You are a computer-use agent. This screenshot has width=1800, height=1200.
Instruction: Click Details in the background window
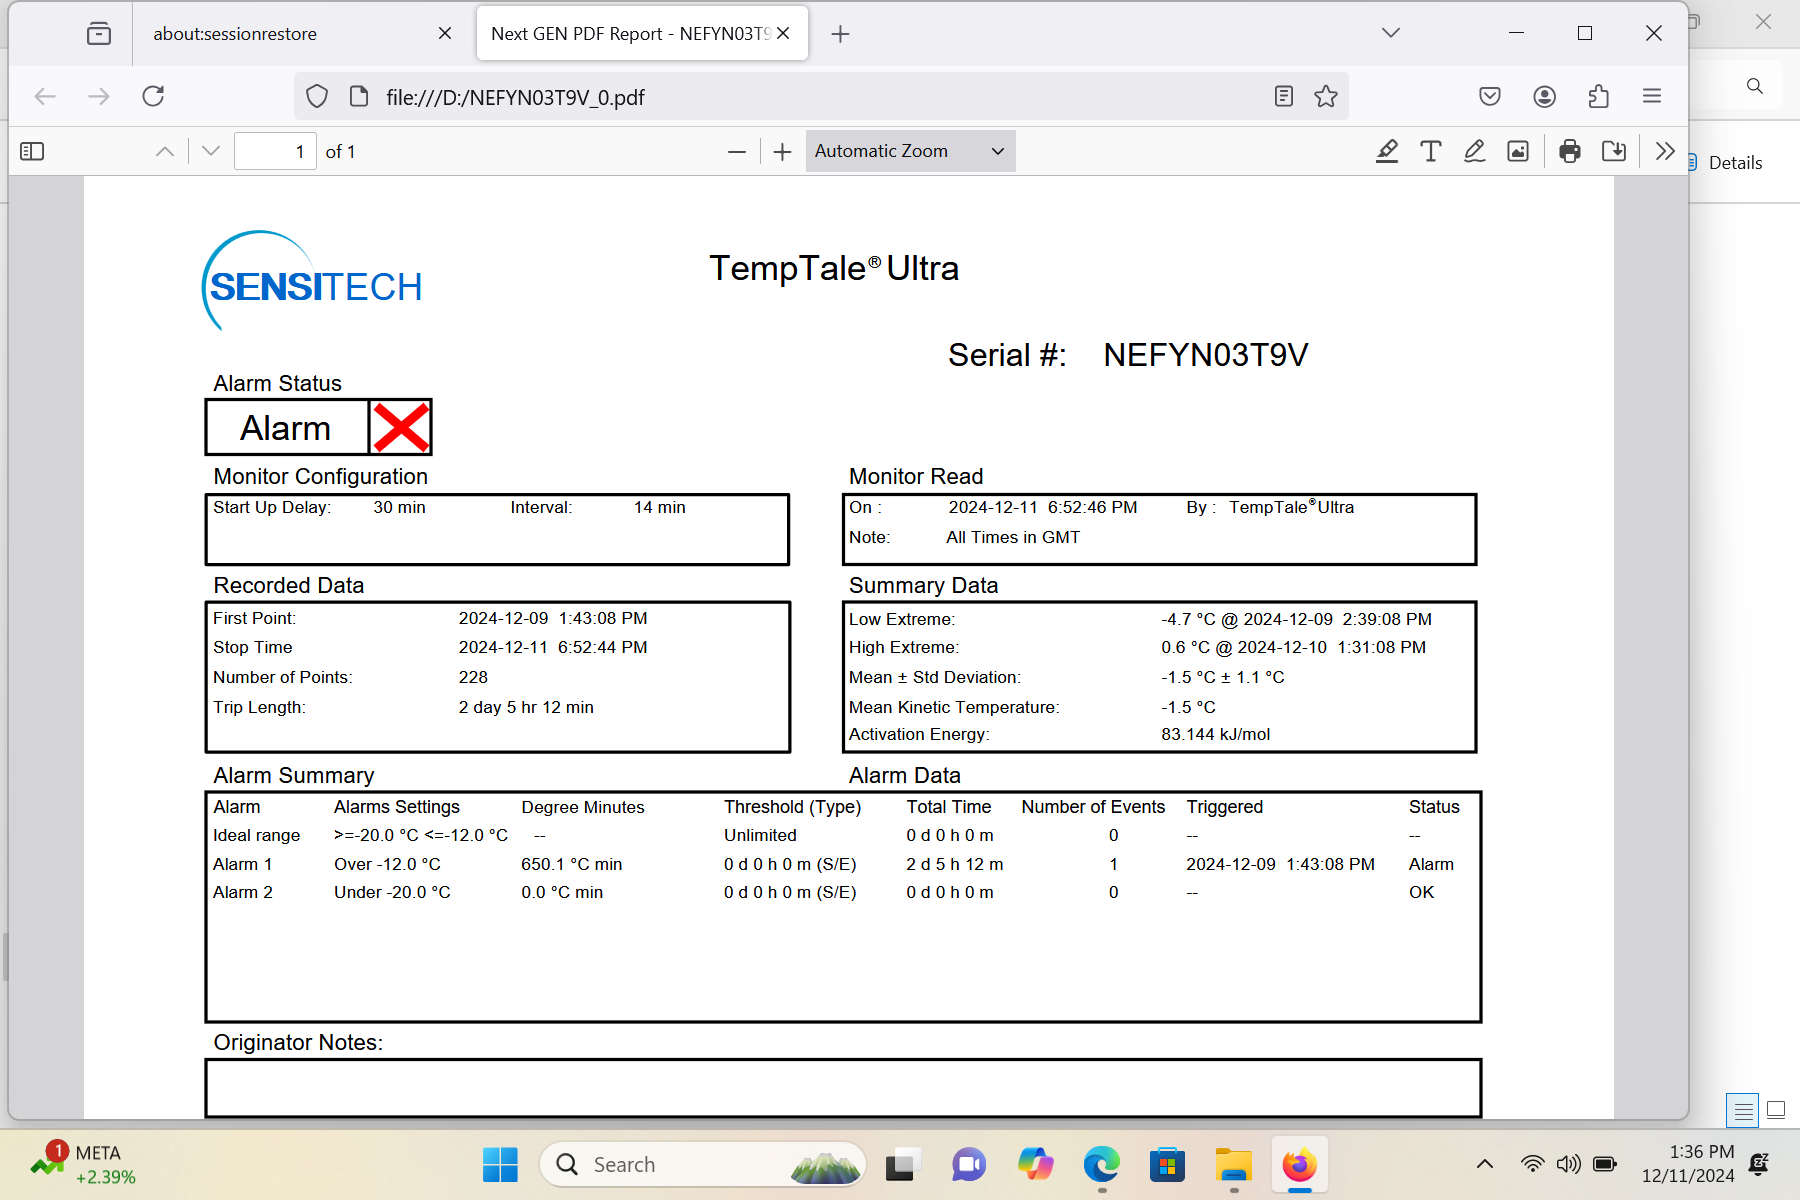pyautogui.click(x=1735, y=163)
